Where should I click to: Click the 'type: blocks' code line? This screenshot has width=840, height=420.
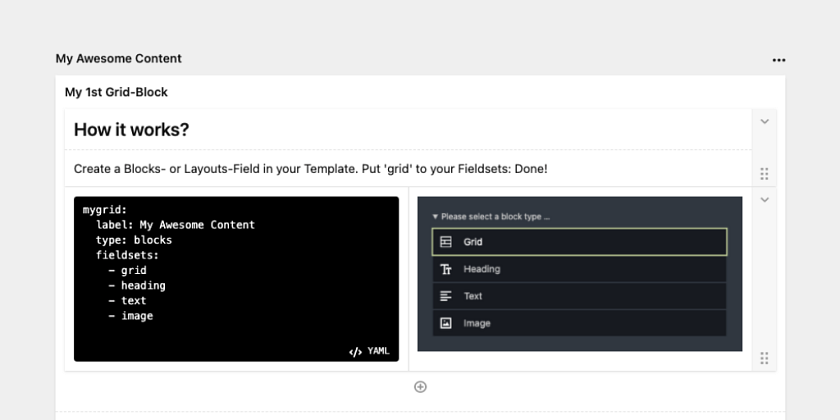(134, 240)
